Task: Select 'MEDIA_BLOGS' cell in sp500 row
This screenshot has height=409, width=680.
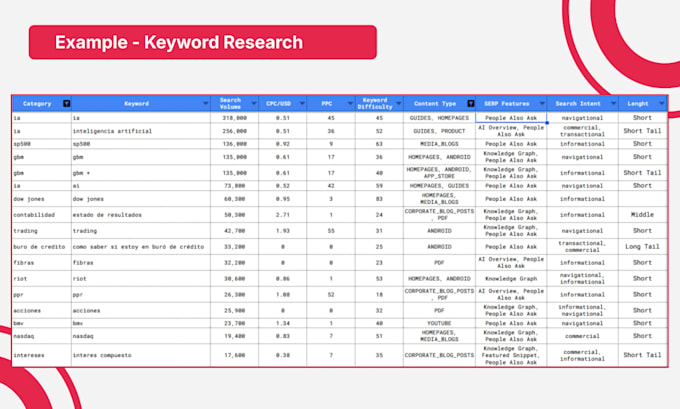Action: [x=439, y=144]
